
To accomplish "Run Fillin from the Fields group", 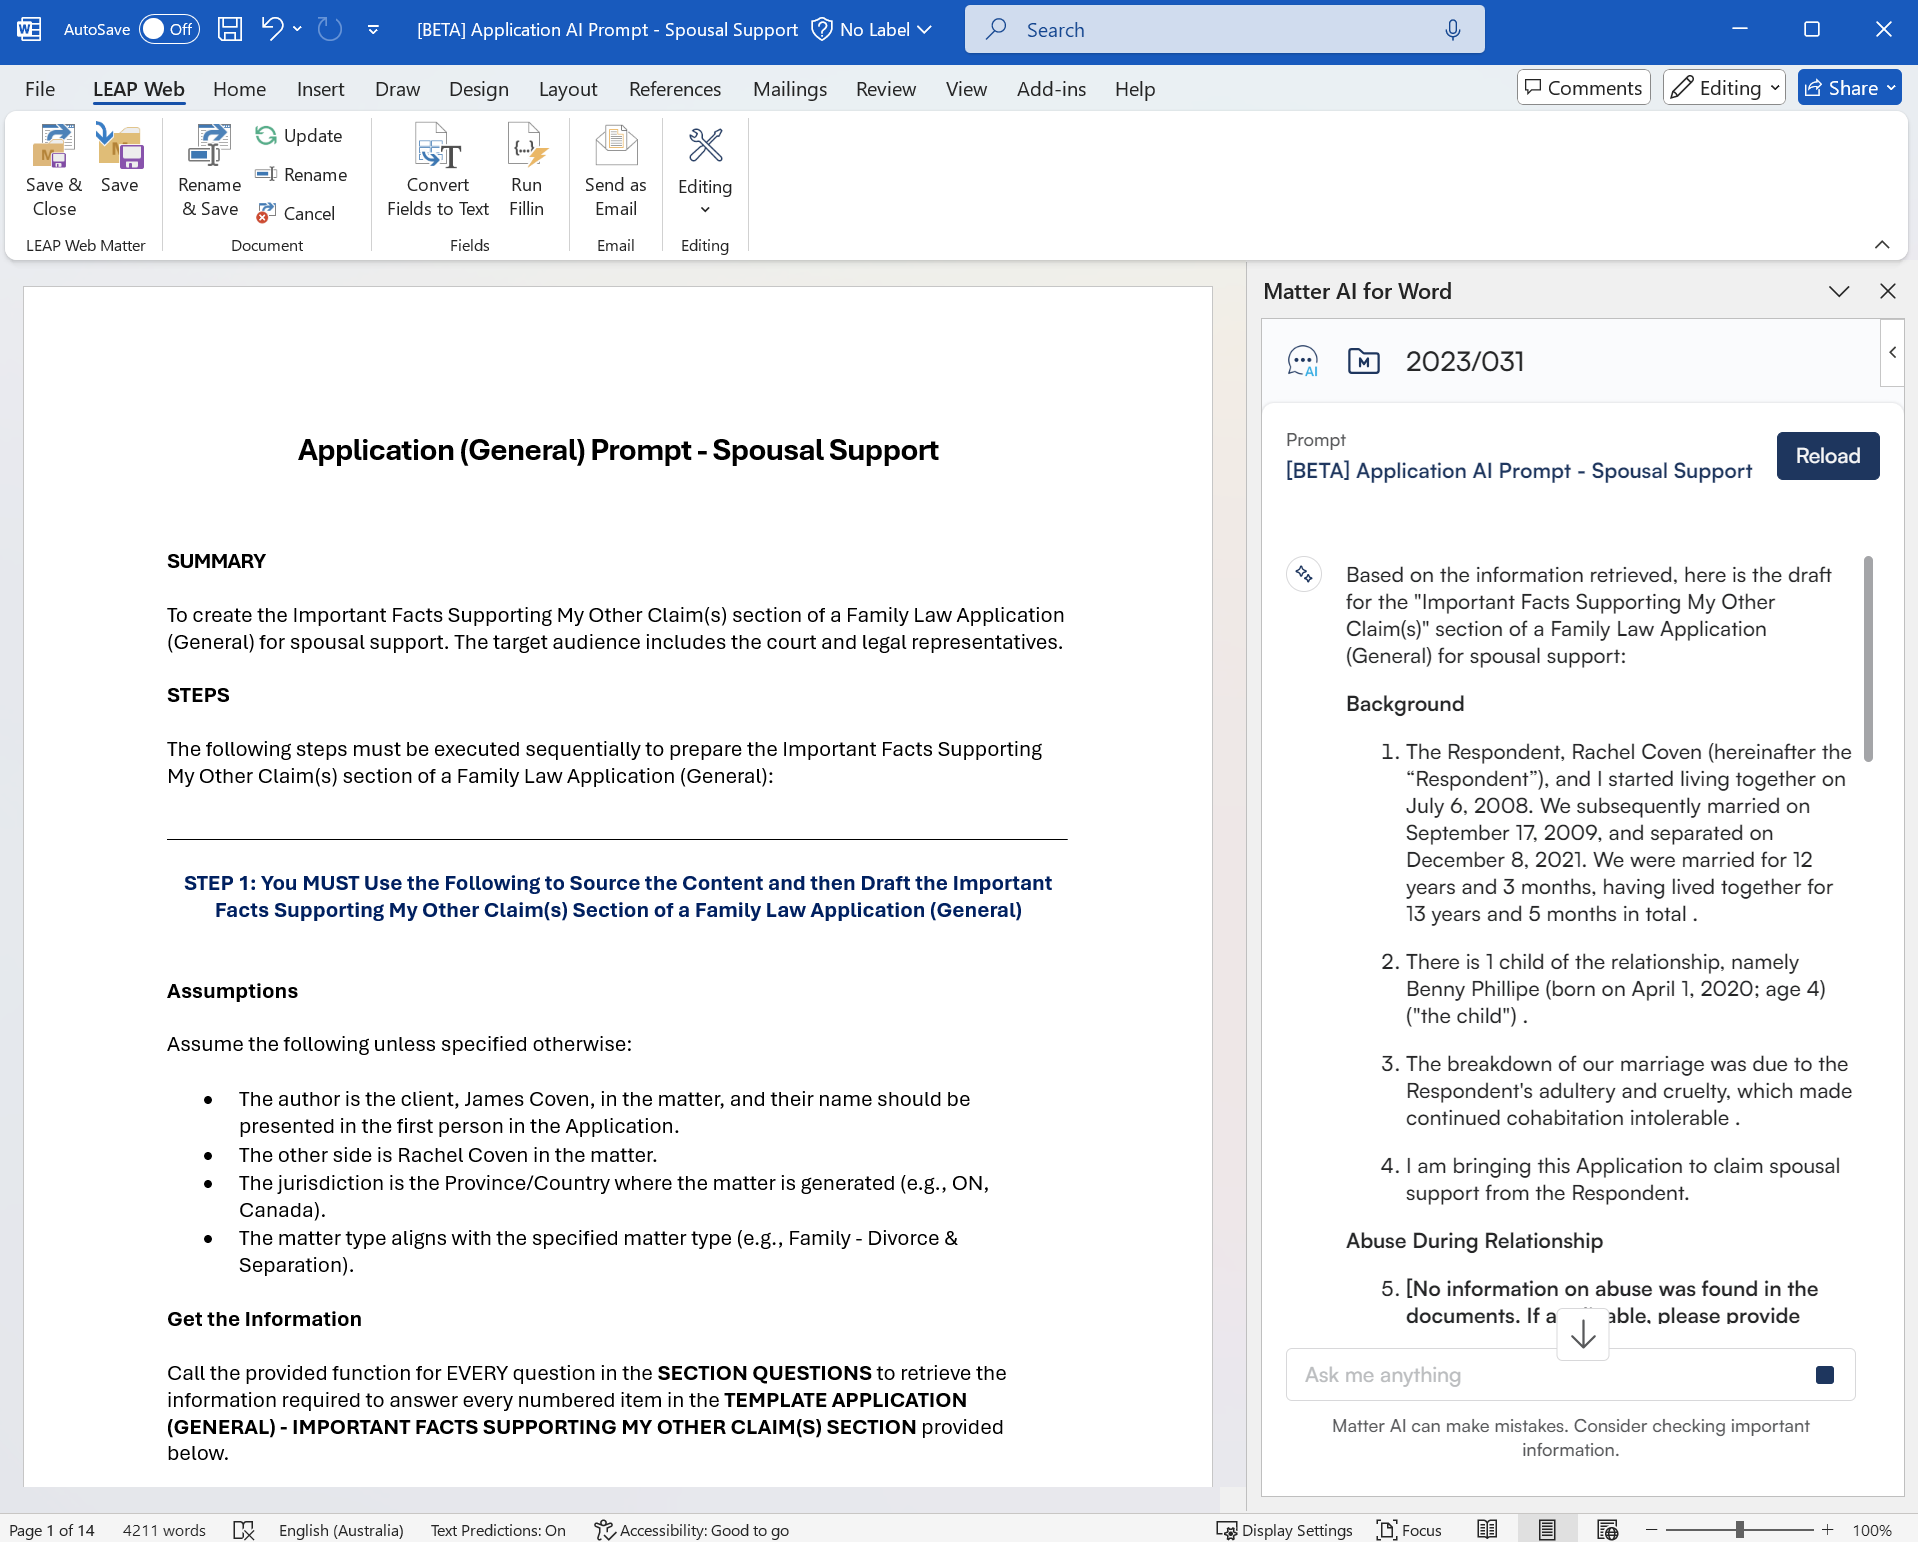I will pos(526,168).
